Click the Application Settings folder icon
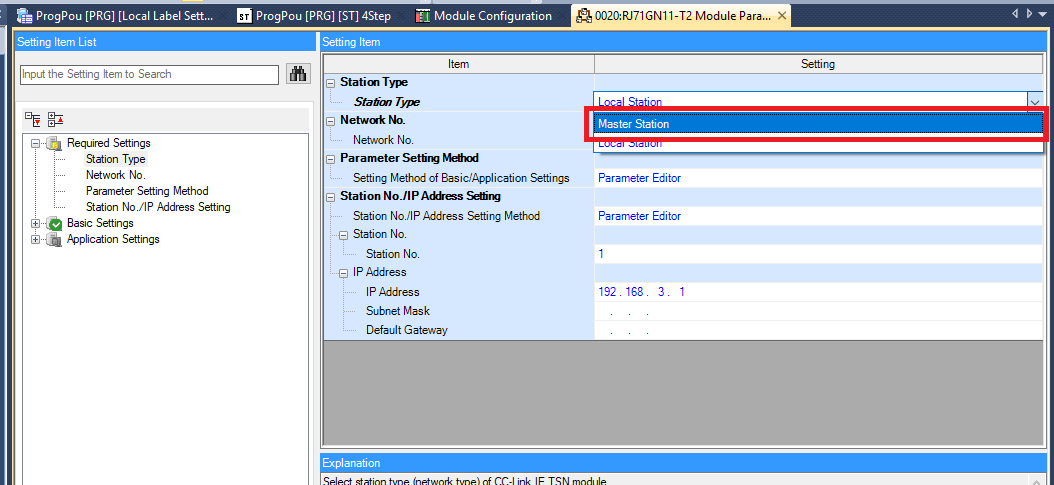The image size is (1054, 485). [54, 240]
